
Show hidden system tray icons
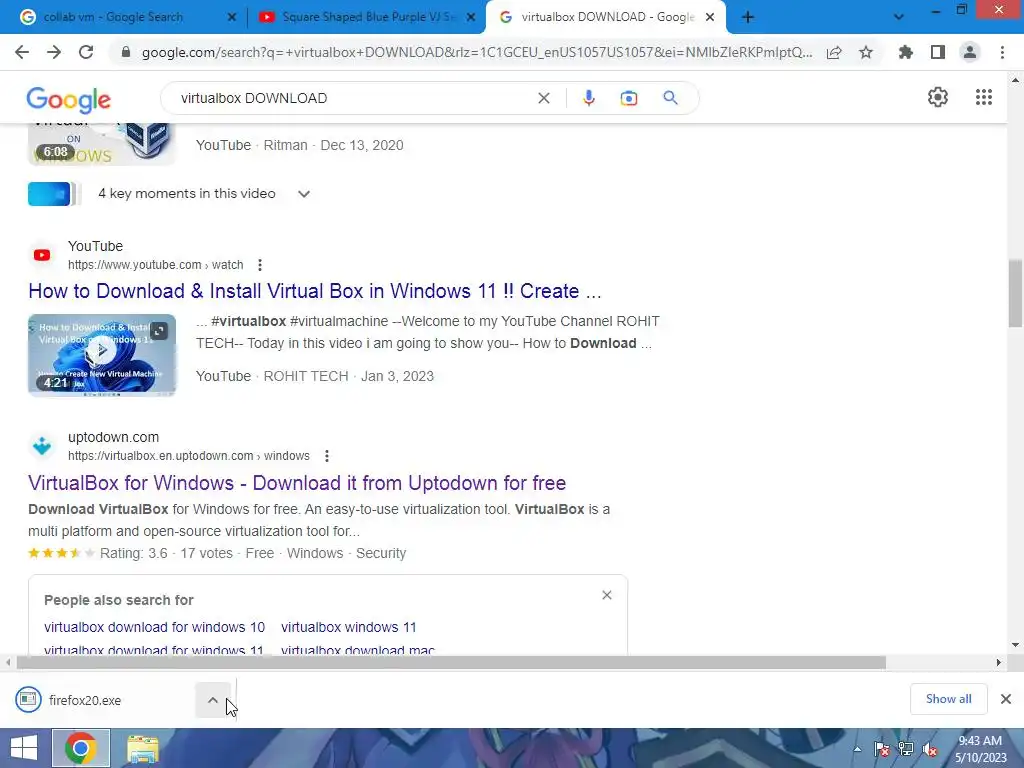857,750
